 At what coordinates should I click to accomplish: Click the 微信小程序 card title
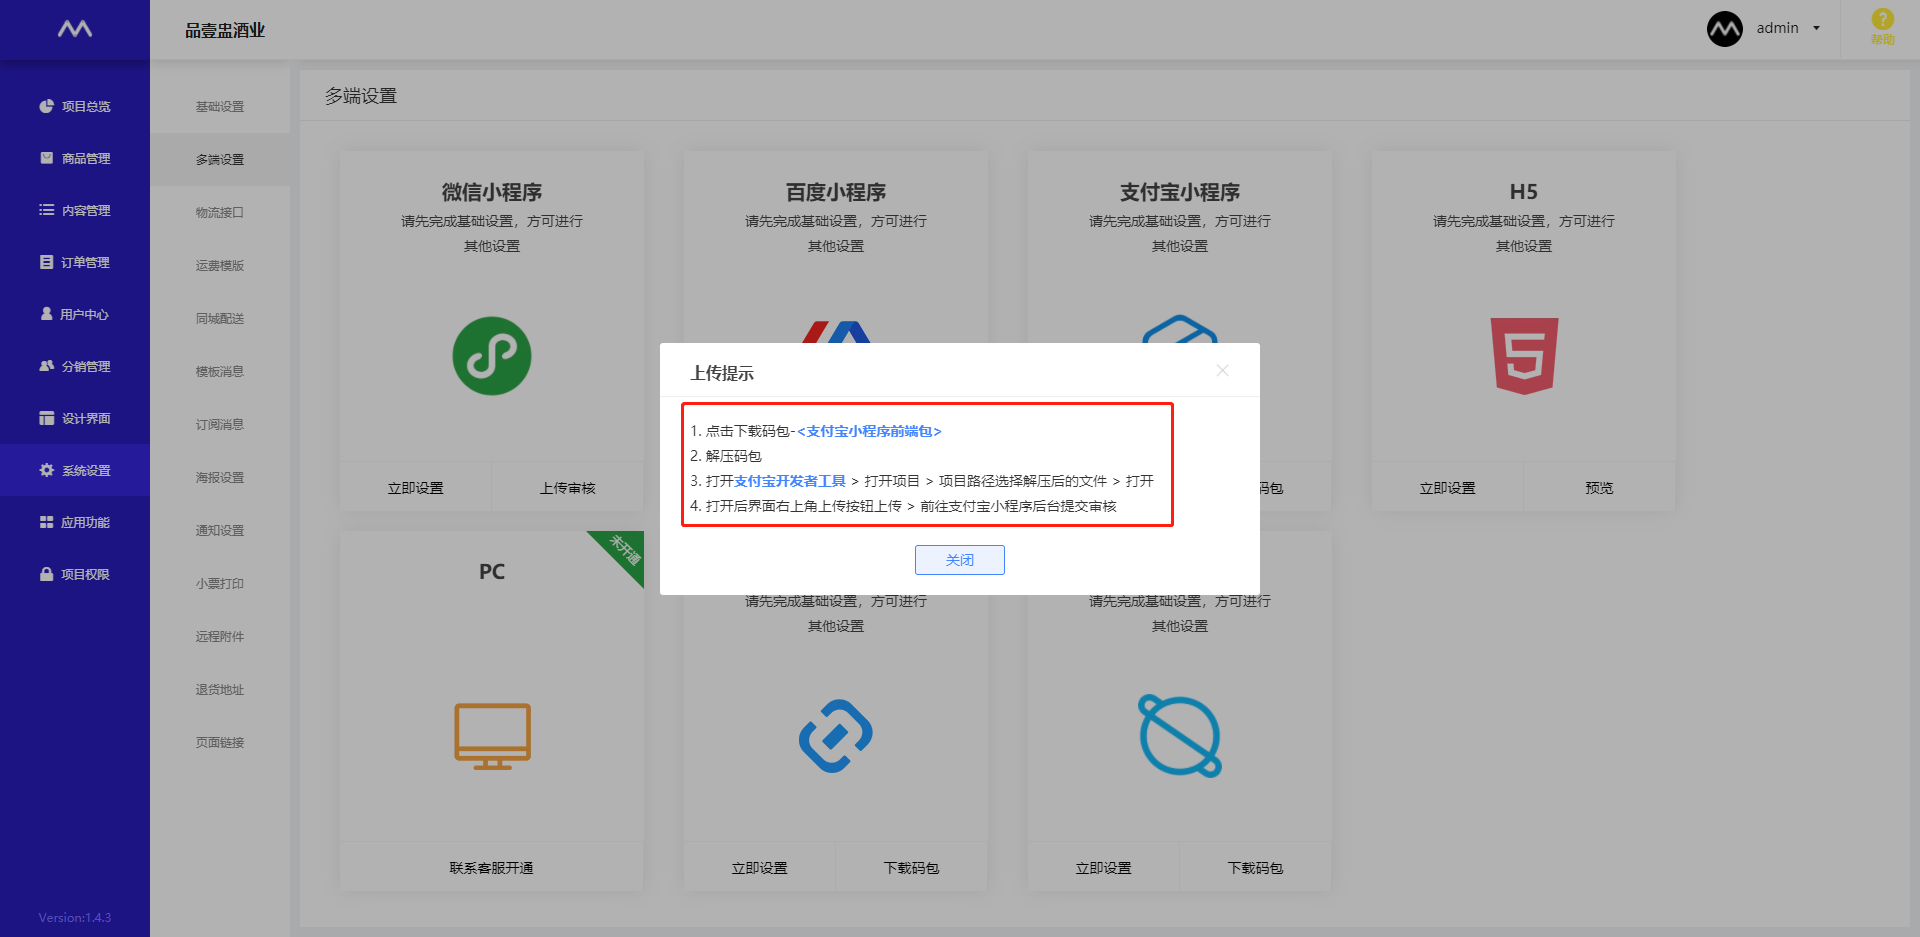[492, 192]
